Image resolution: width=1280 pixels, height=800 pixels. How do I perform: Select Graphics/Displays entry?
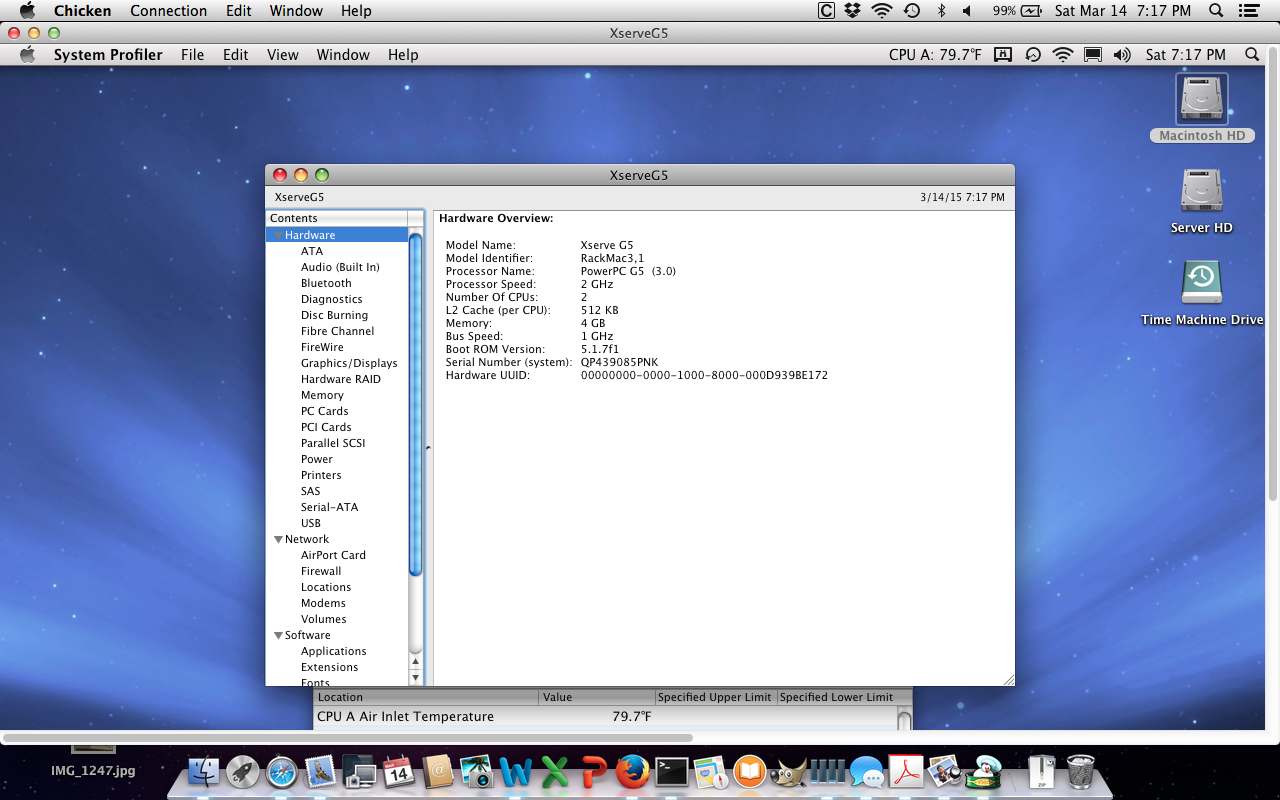[349, 363]
